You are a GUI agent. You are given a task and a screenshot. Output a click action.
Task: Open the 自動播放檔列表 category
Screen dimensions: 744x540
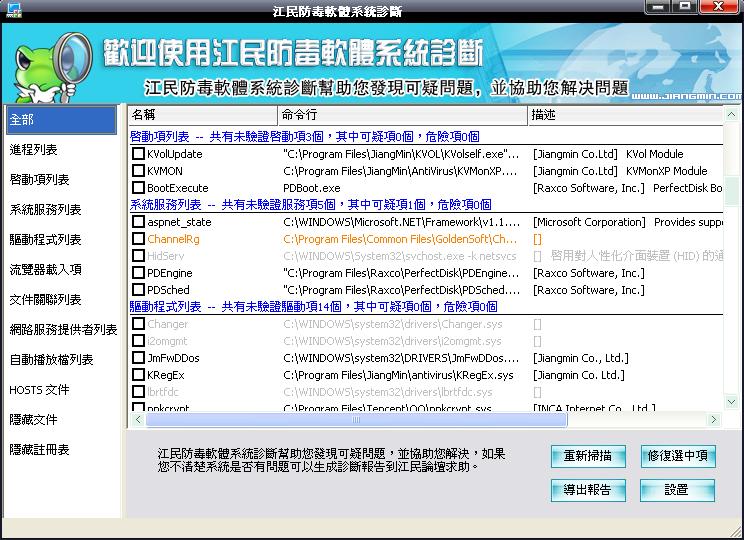point(51,359)
